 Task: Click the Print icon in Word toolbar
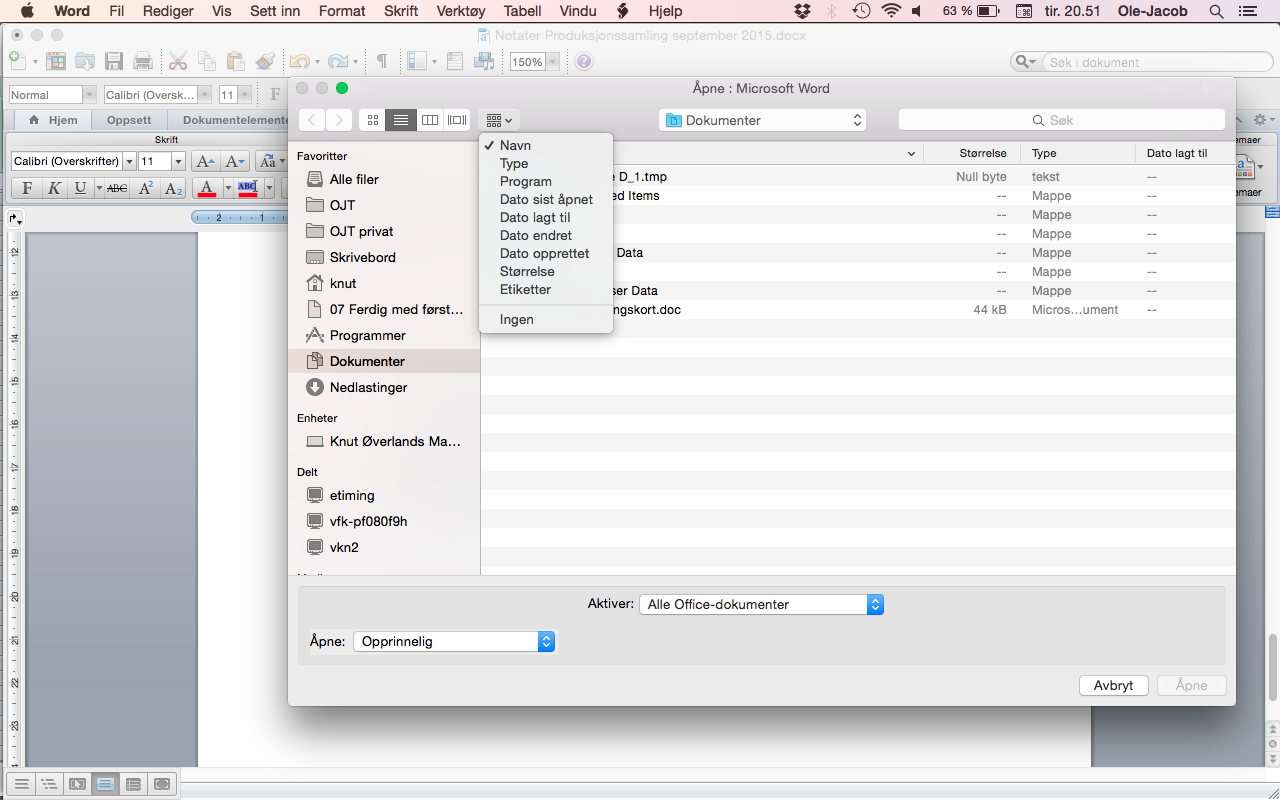tap(143, 61)
